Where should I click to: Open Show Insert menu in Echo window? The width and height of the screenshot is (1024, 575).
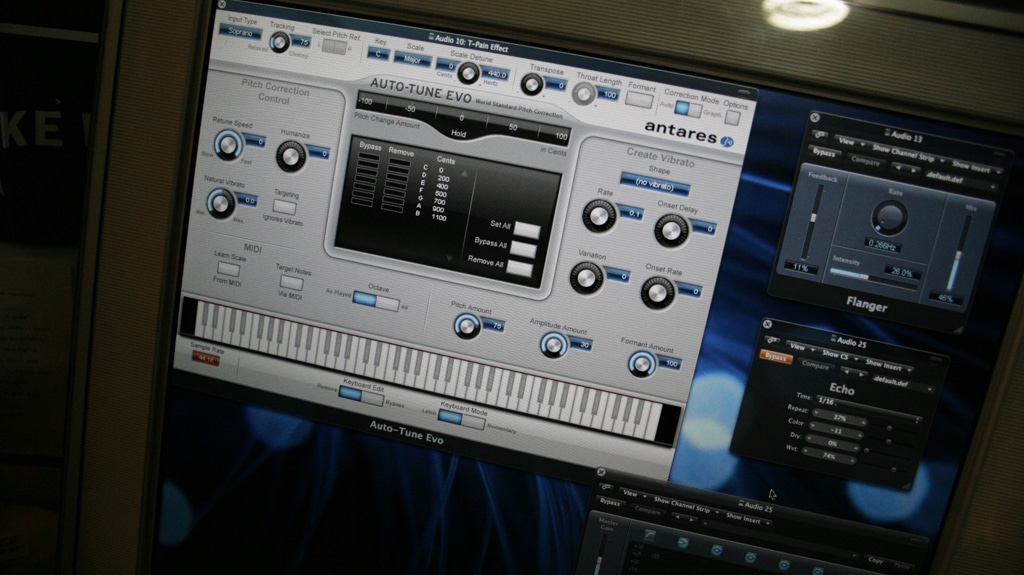(888, 366)
